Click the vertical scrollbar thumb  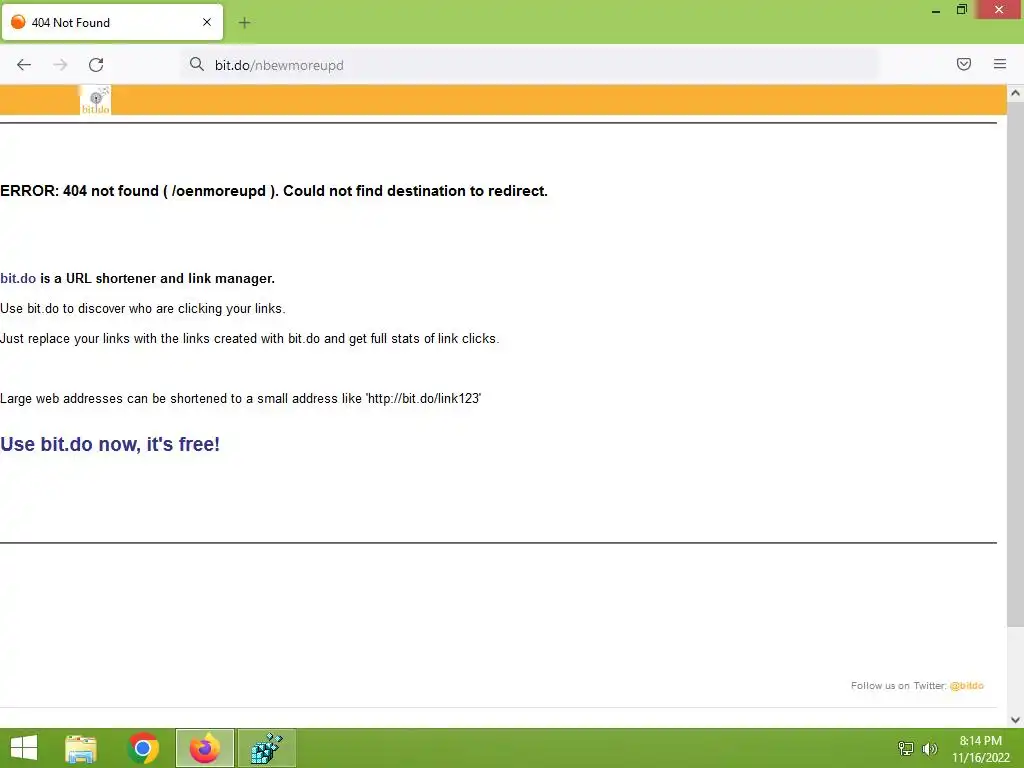(x=1015, y=364)
